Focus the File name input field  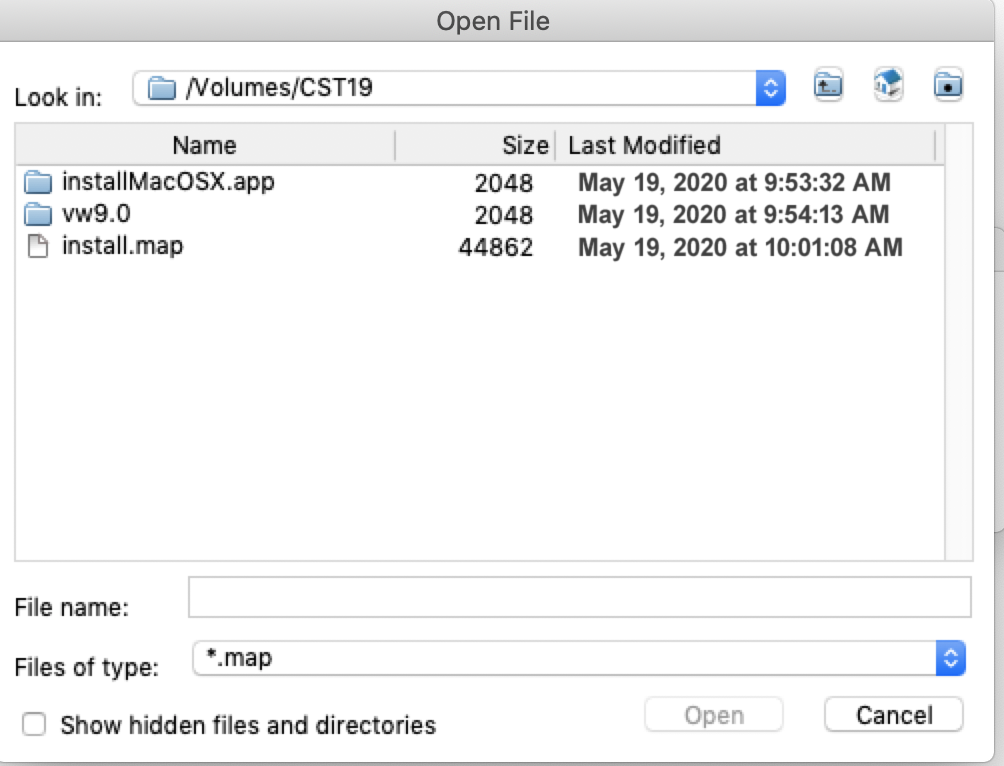point(579,598)
